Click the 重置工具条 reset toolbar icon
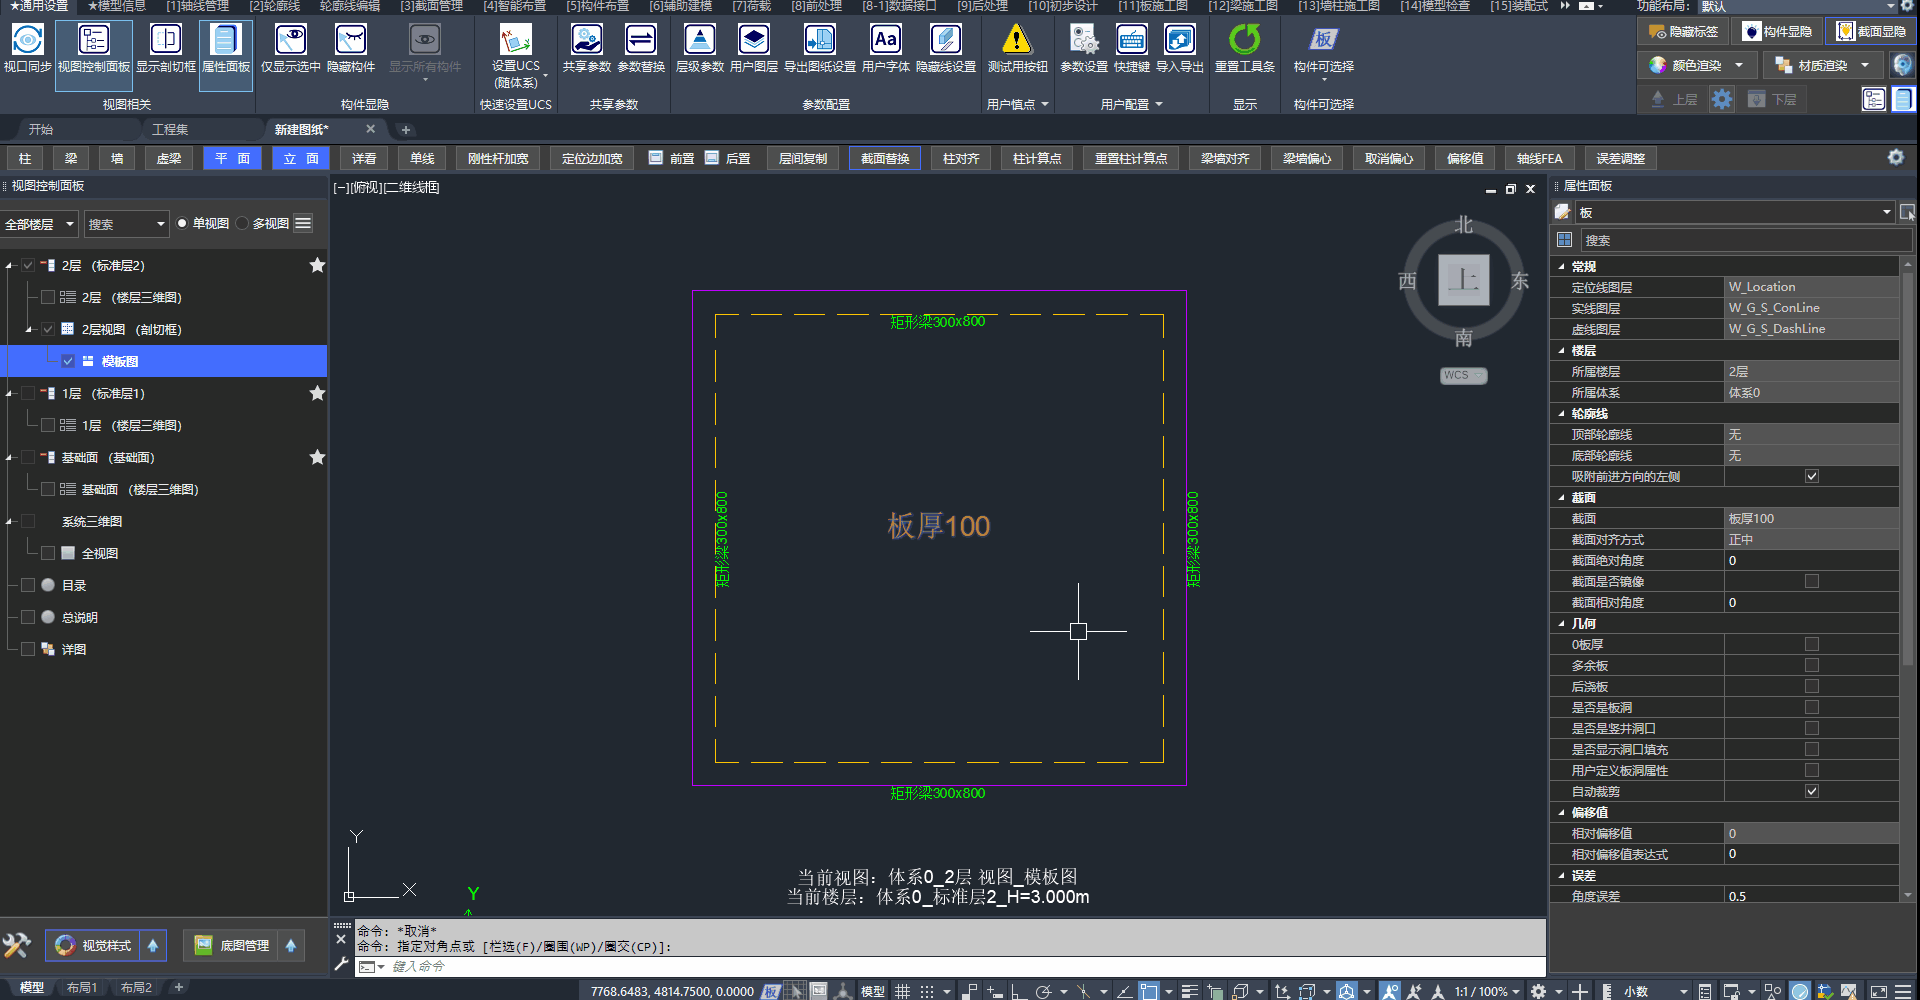Image resolution: width=1920 pixels, height=1000 pixels. (x=1244, y=41)
